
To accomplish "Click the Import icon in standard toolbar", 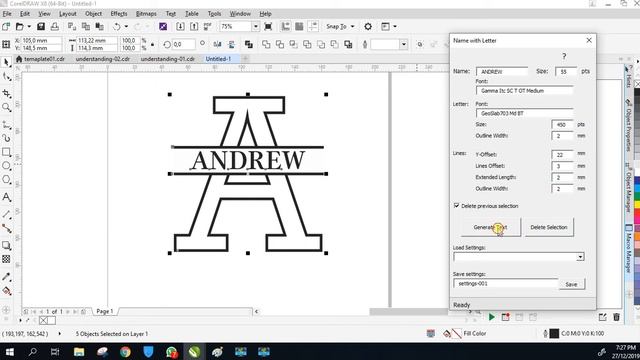I will [x=180, y=27].
